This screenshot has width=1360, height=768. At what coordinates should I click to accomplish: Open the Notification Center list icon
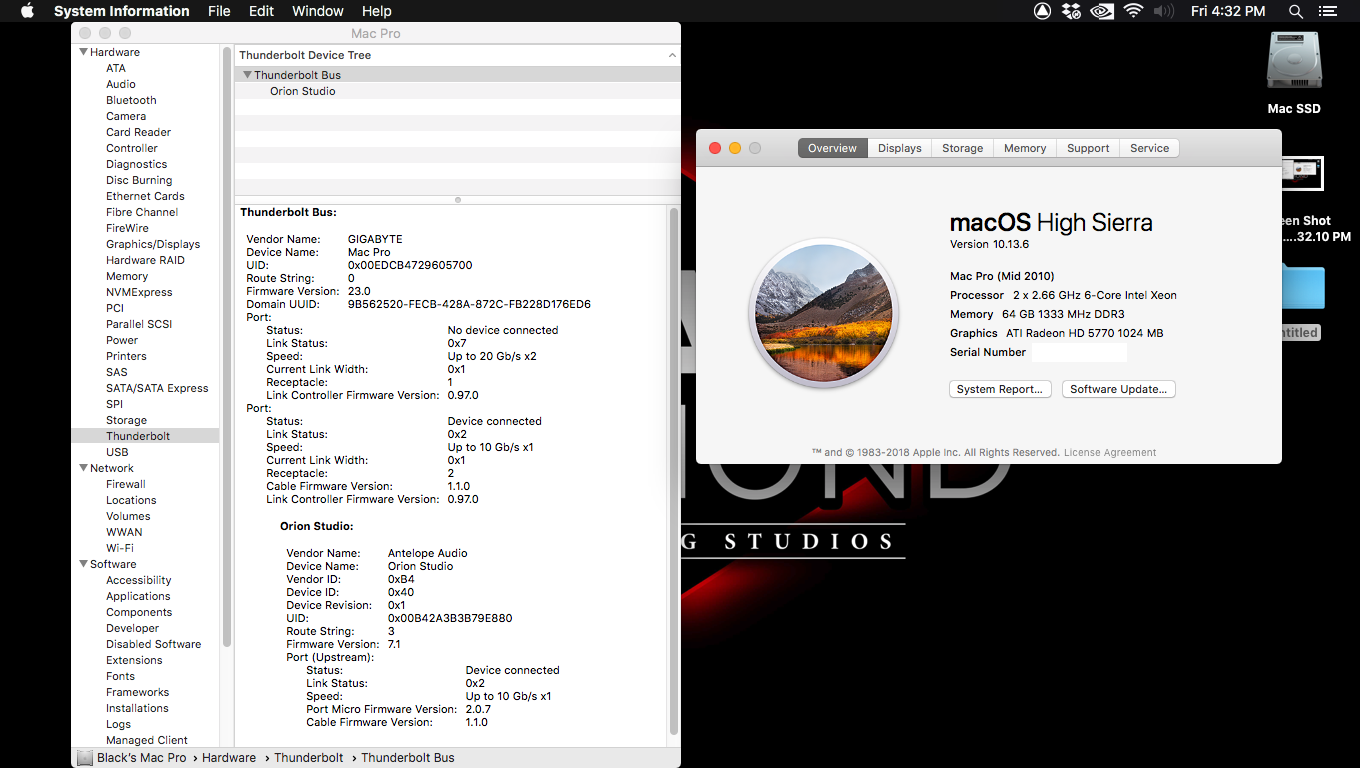click(x=1328, y=11)
